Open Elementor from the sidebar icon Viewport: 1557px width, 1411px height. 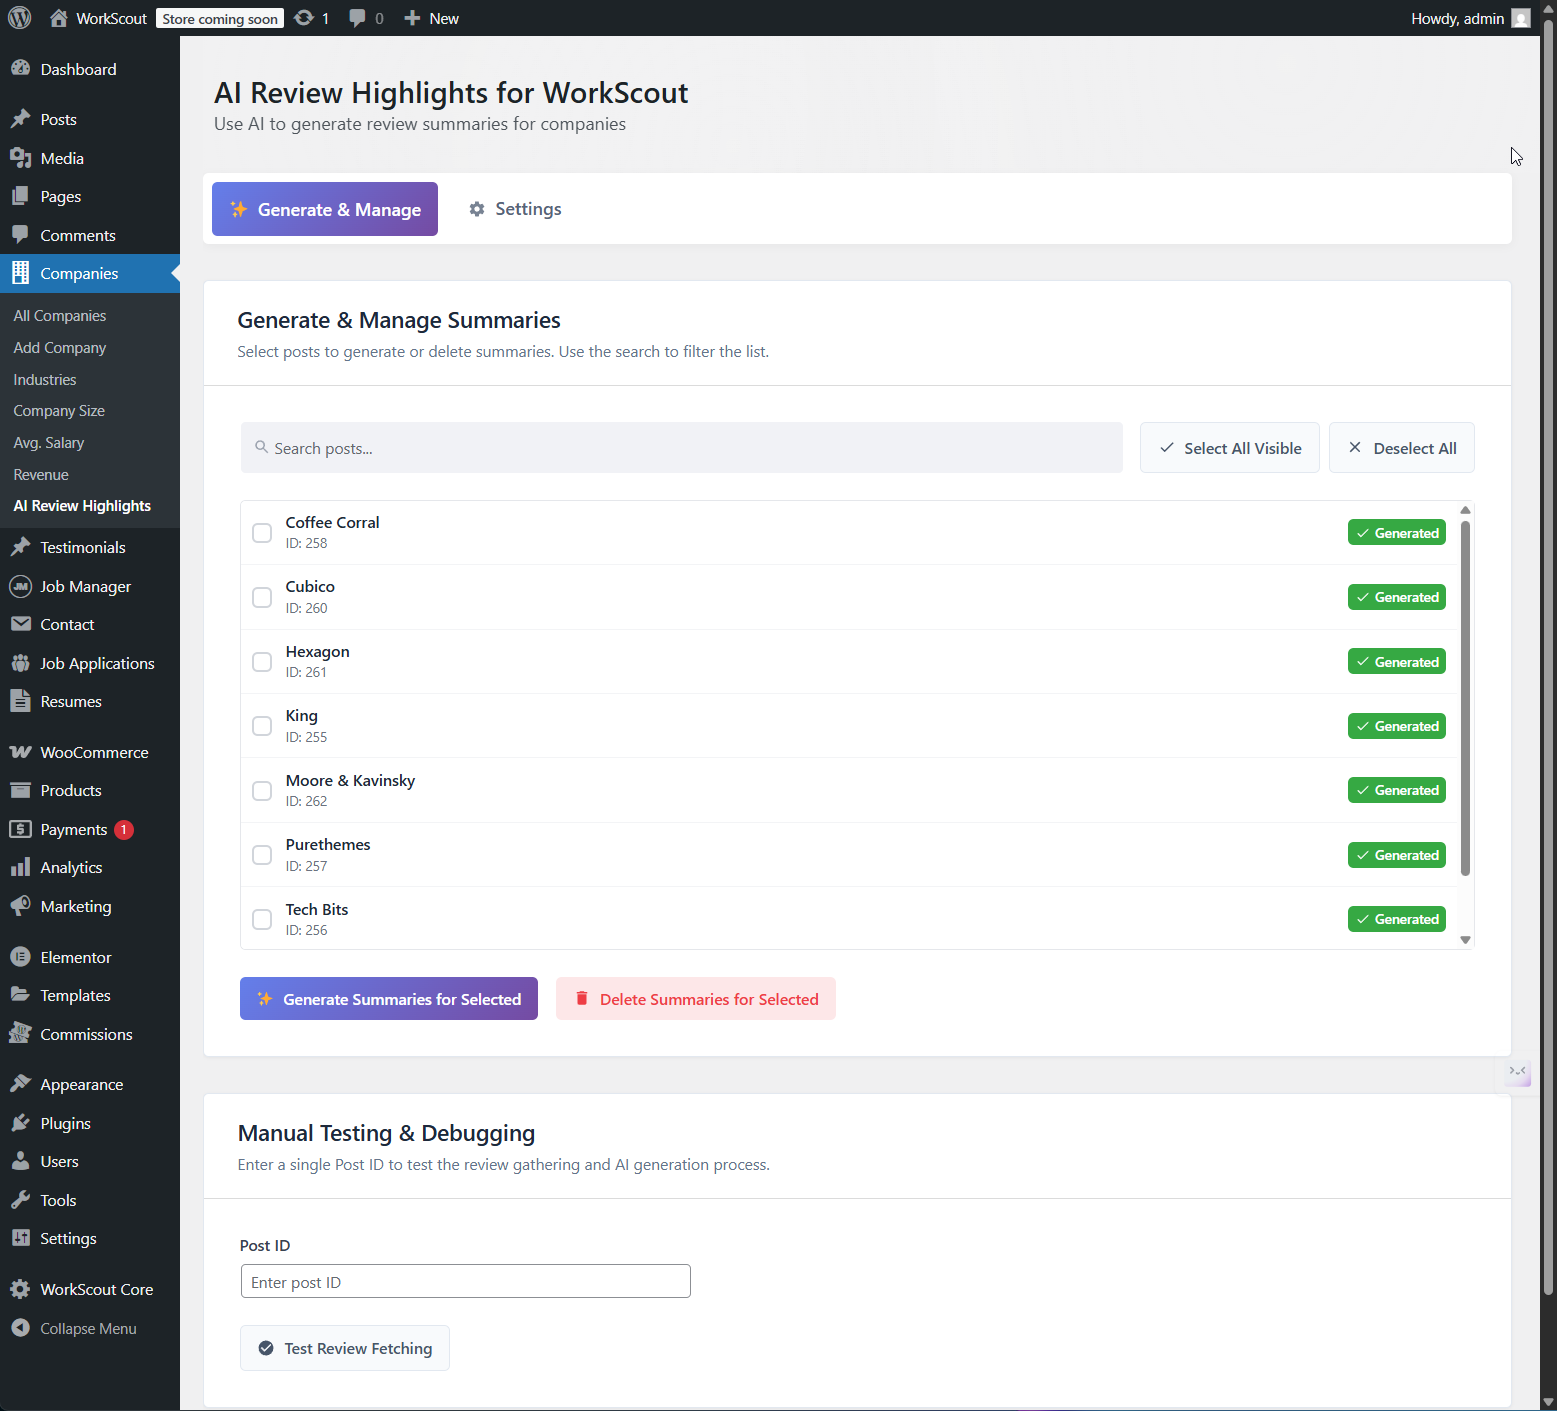coord(20,957)
